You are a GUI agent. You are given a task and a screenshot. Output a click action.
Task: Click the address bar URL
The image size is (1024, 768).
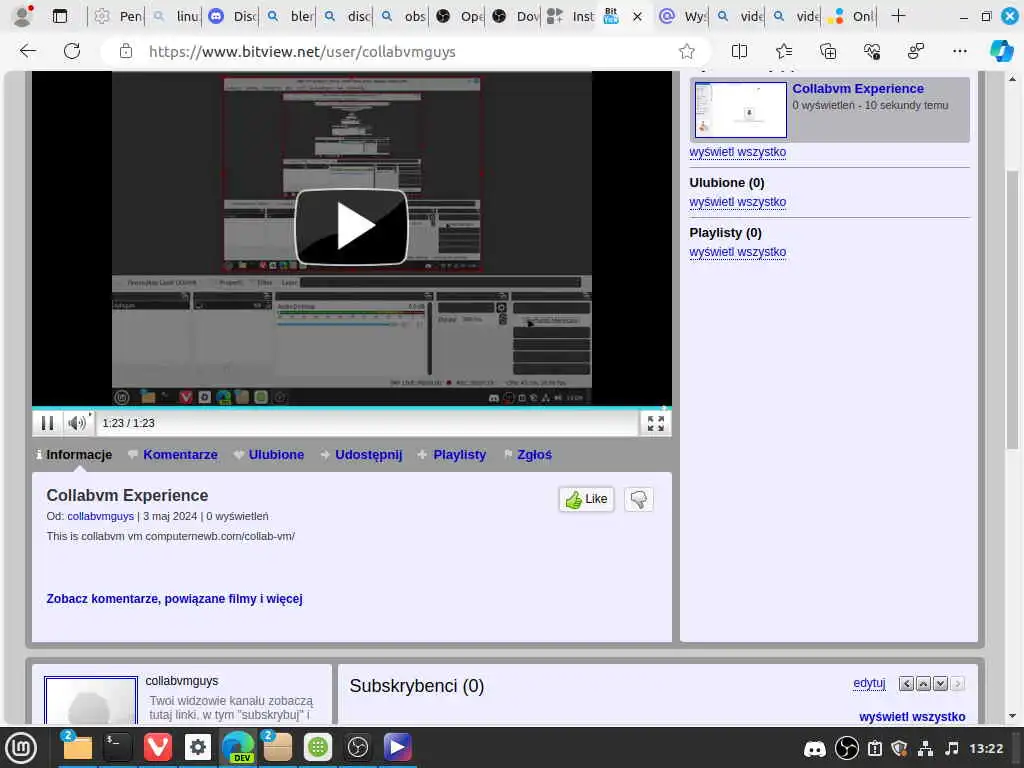[302, 52]
